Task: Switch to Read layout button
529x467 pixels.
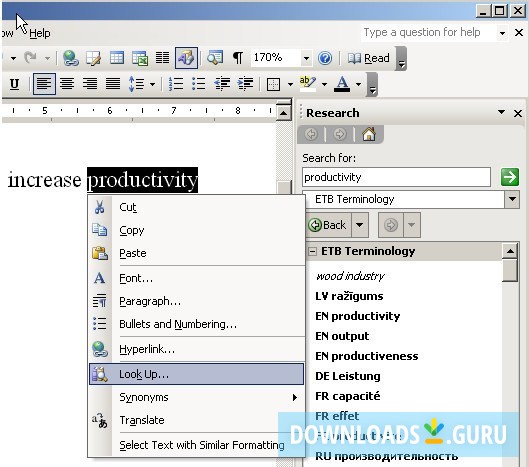Action: pyautogui.click(x=369, y=58)
